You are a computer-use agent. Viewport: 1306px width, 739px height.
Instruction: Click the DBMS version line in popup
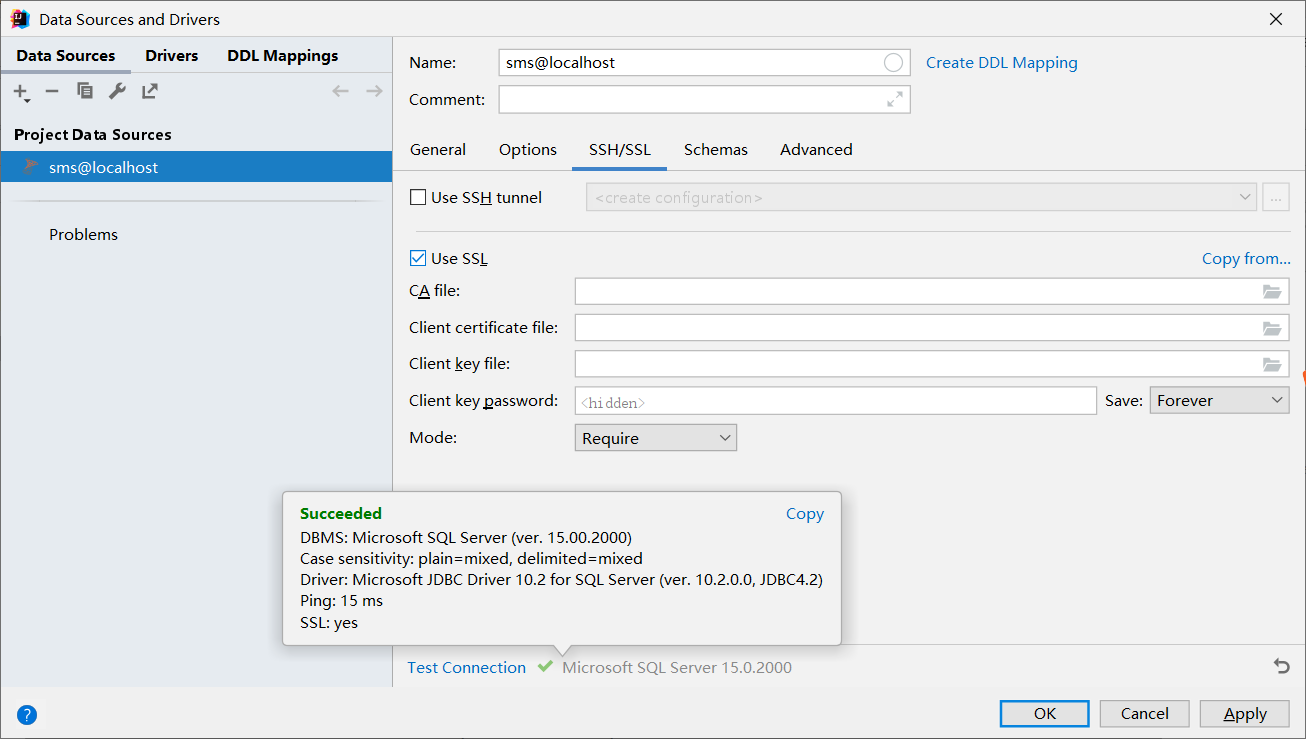click(466, 537)
